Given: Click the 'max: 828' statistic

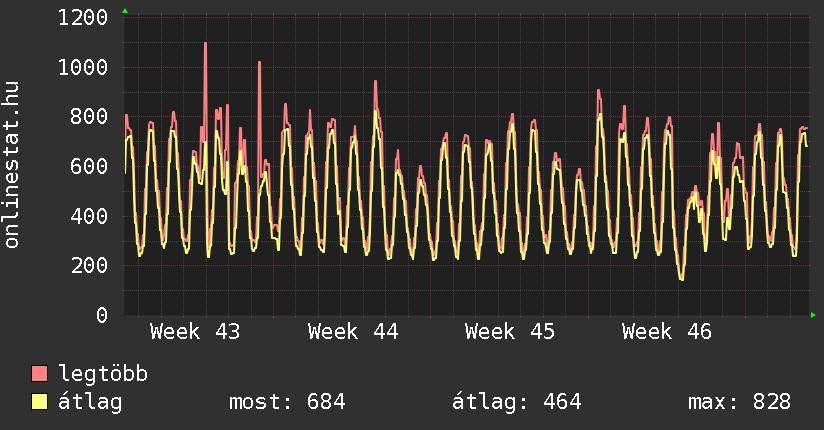Looking at the screenshot, I should click(x=739, y=402).
